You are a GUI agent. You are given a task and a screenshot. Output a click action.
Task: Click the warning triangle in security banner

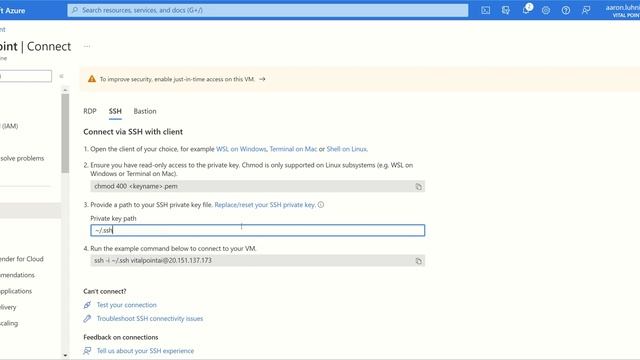pyautogui.click(x=92, y=79)
